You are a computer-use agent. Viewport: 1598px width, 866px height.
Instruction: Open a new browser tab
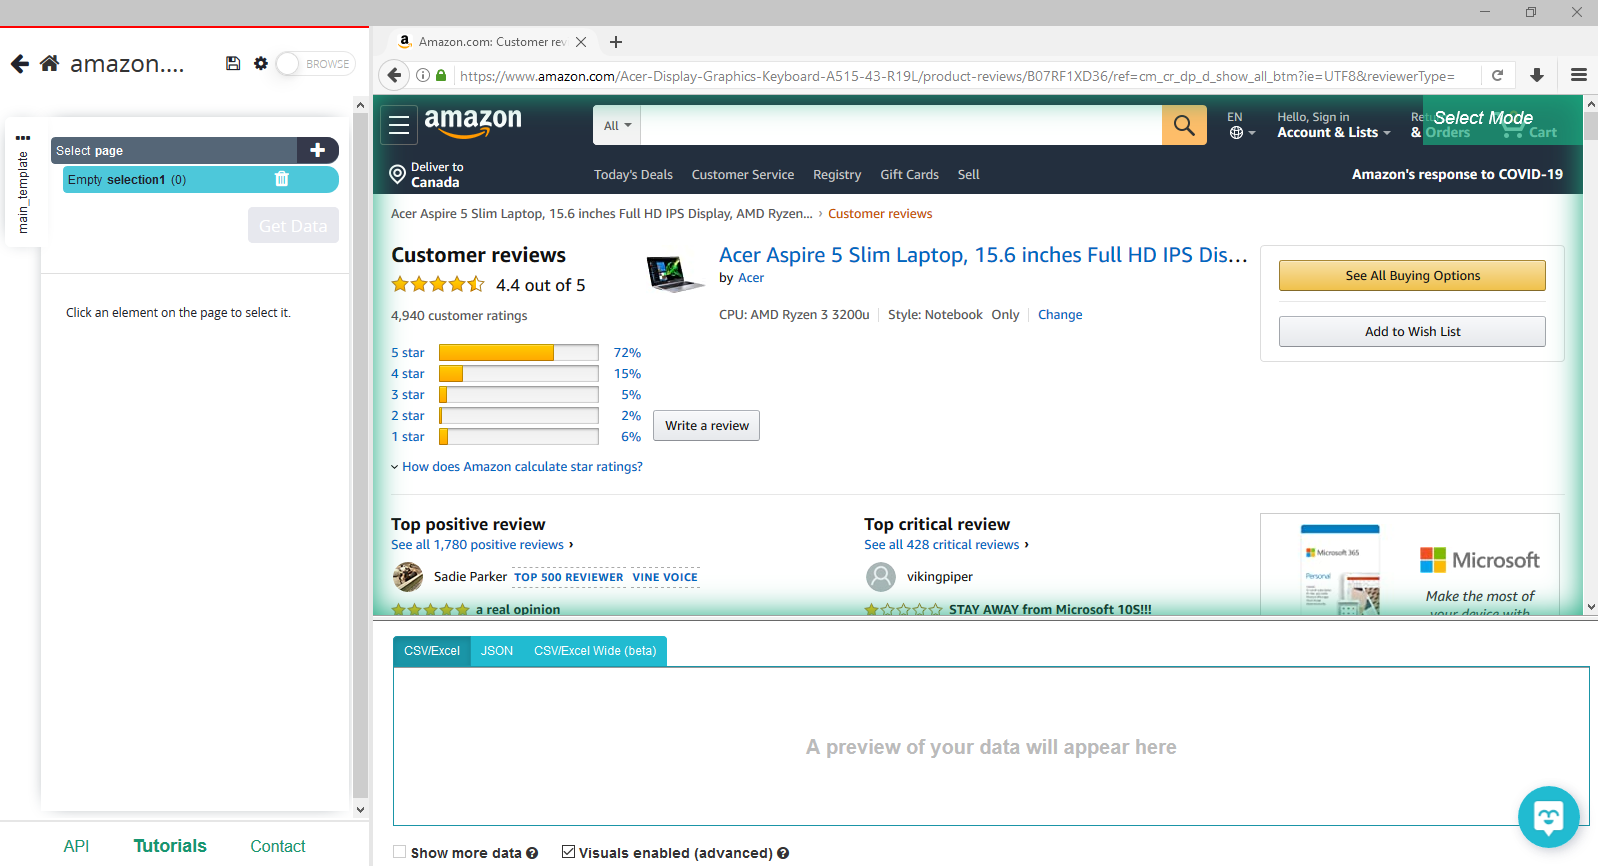pyautogui.click(x=616, y=42)
